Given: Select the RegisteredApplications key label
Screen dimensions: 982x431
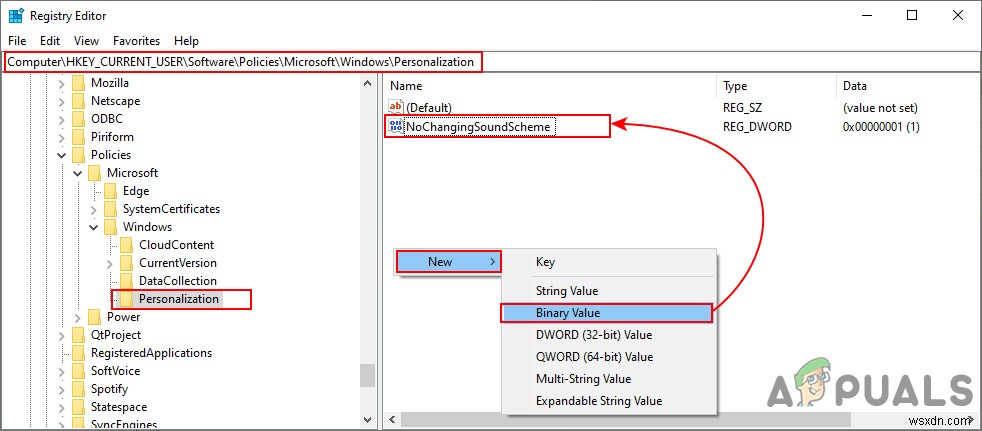Looking at the screenshot, I should (152, 353).
